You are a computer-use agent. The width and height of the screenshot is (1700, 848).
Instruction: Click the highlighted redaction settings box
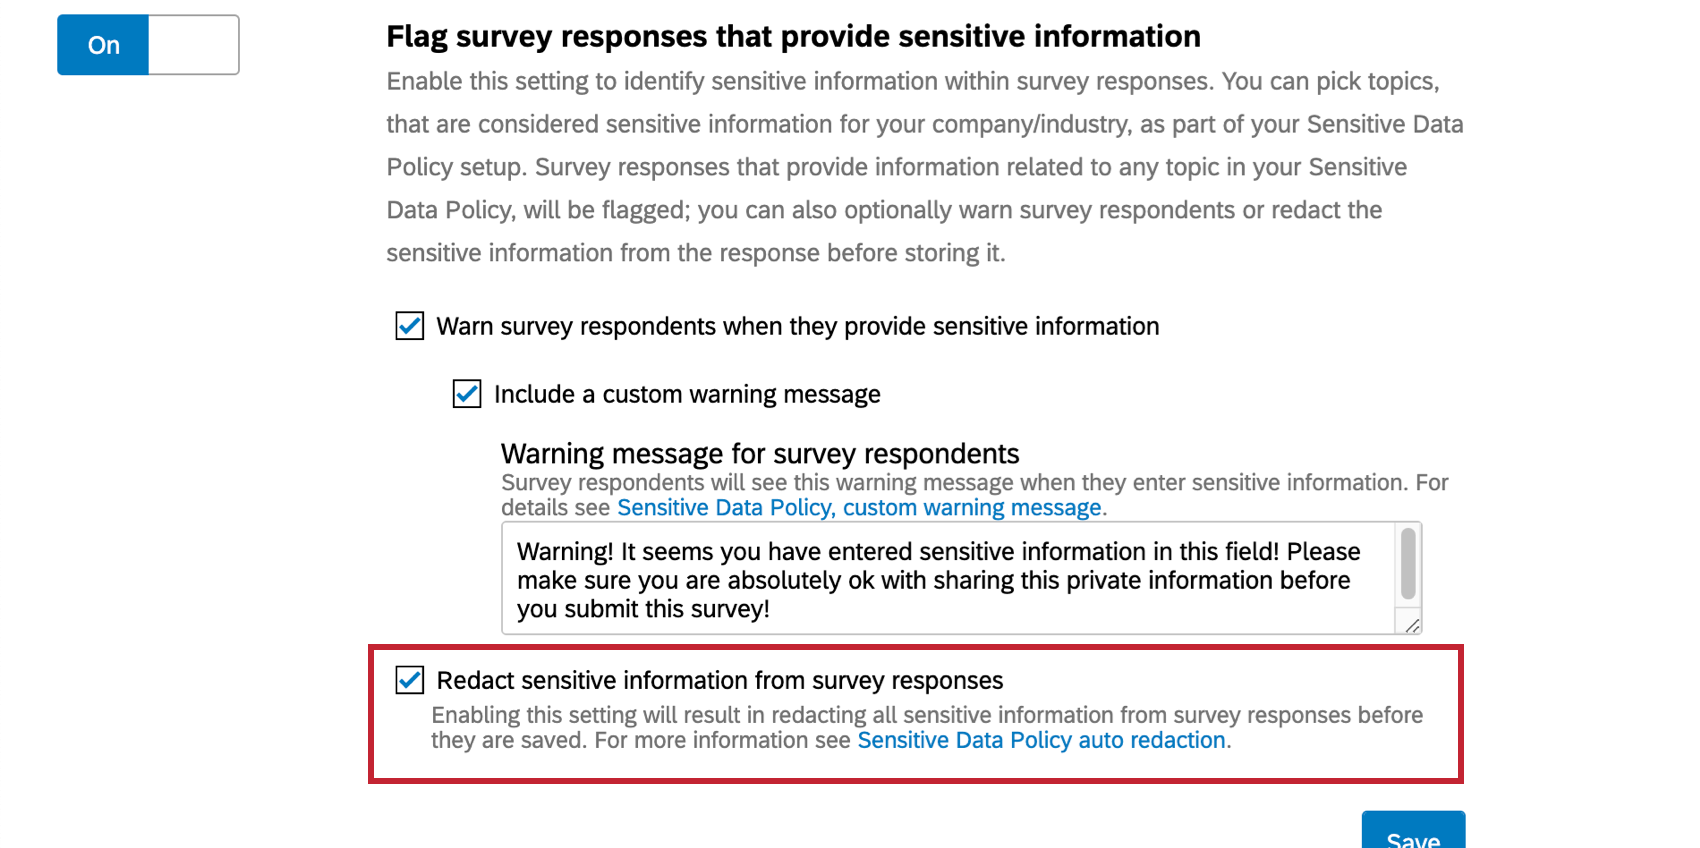point(915,713)
